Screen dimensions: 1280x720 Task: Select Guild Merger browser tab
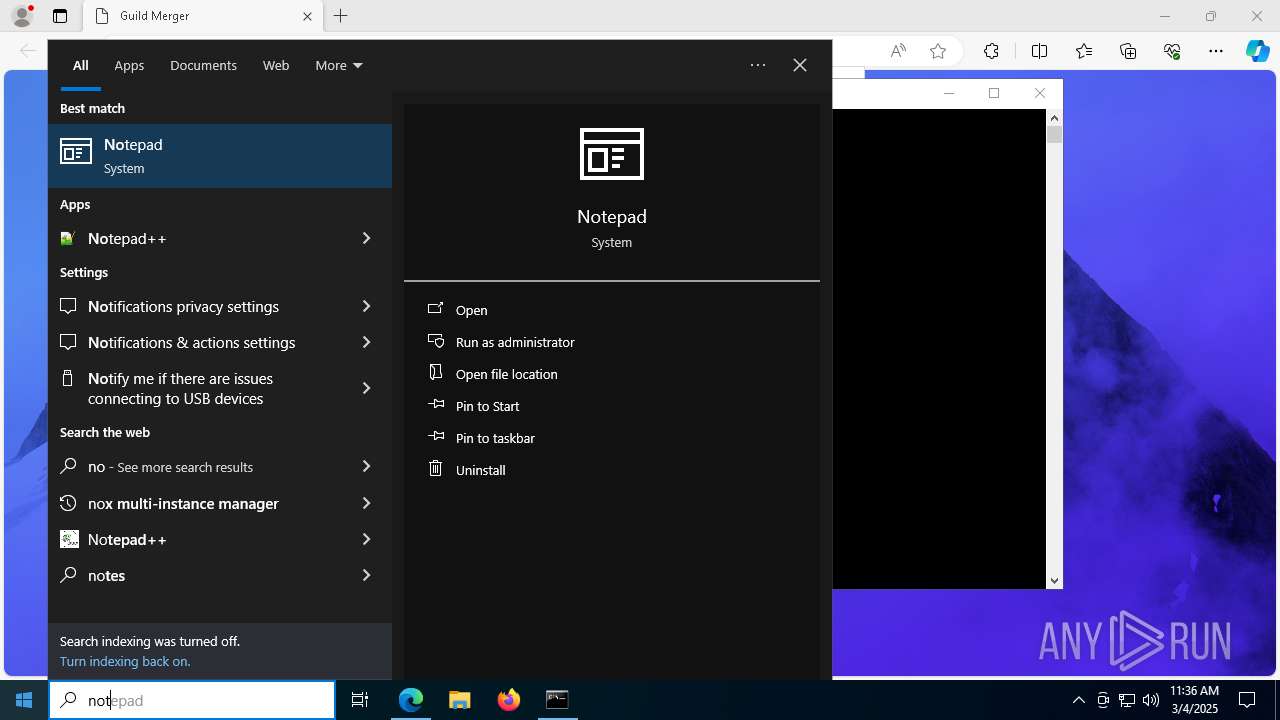coord(202,16)
